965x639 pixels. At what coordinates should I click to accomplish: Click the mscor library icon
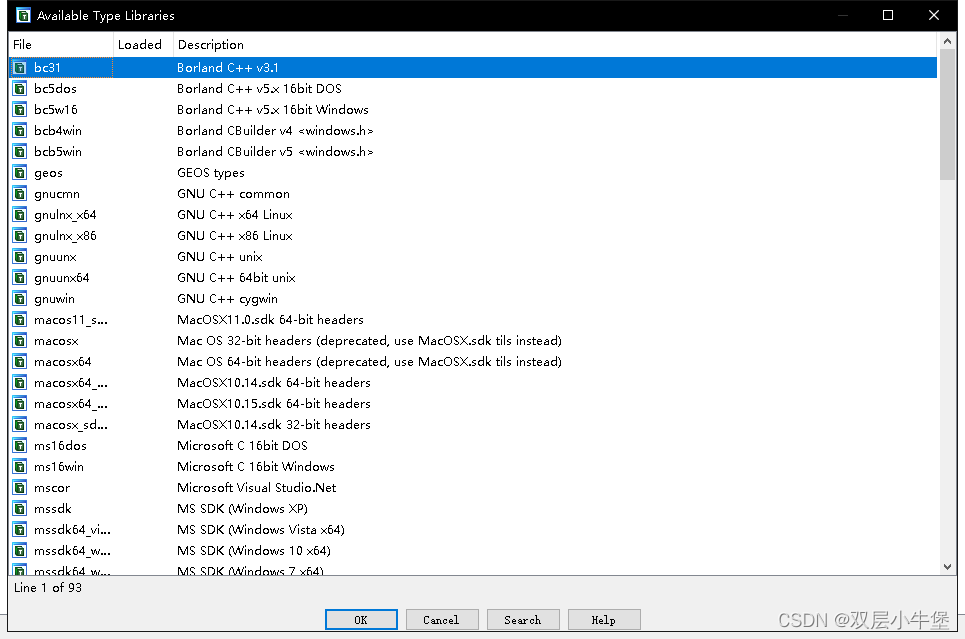pyautogui.click(x=20, y=488)
